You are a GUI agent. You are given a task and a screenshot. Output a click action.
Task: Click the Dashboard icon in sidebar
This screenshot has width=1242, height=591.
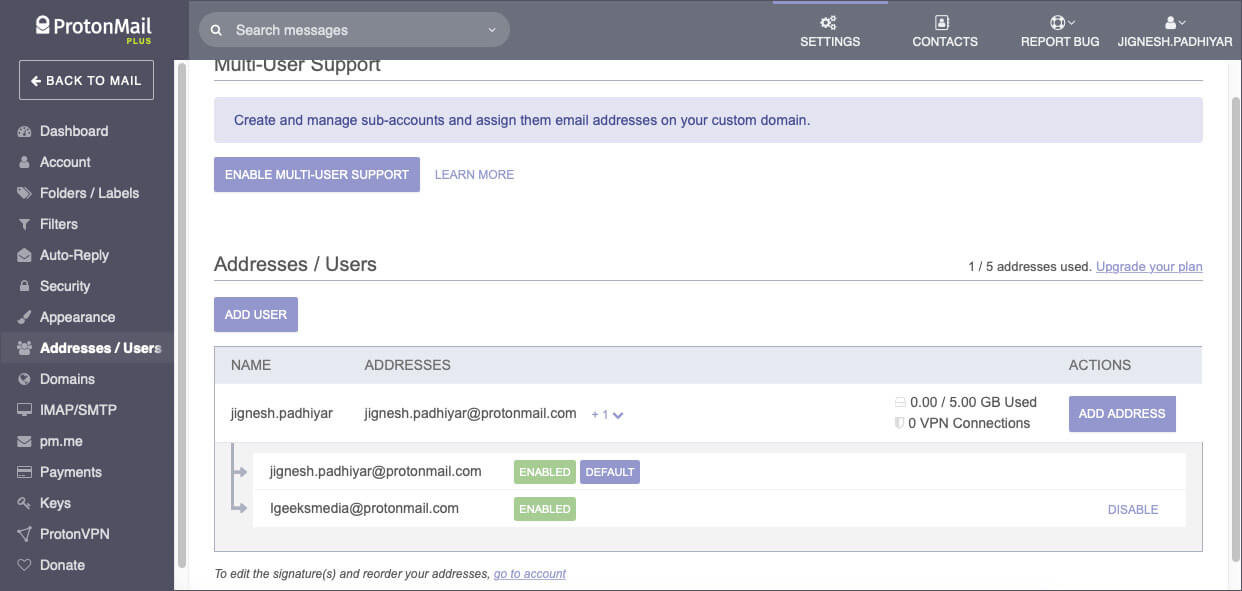click(25, 131)
